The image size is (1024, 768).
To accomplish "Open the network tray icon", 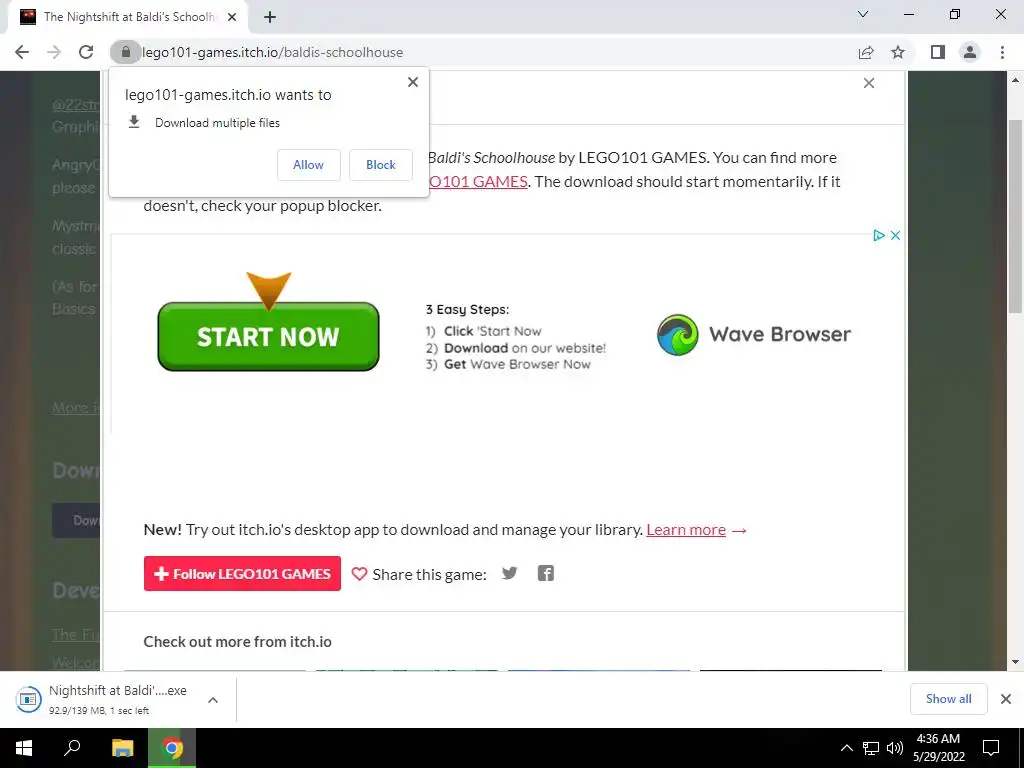I will point(871,748).
